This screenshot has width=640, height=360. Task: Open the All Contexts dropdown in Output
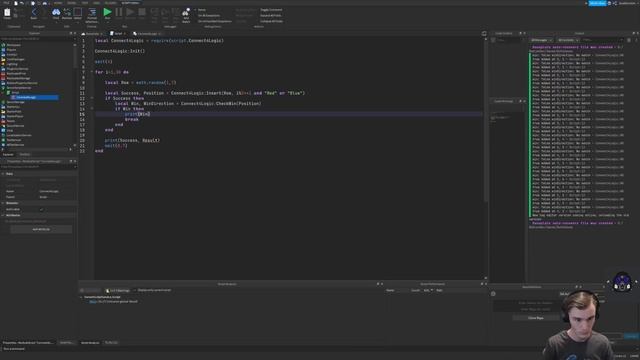[568, 40]
